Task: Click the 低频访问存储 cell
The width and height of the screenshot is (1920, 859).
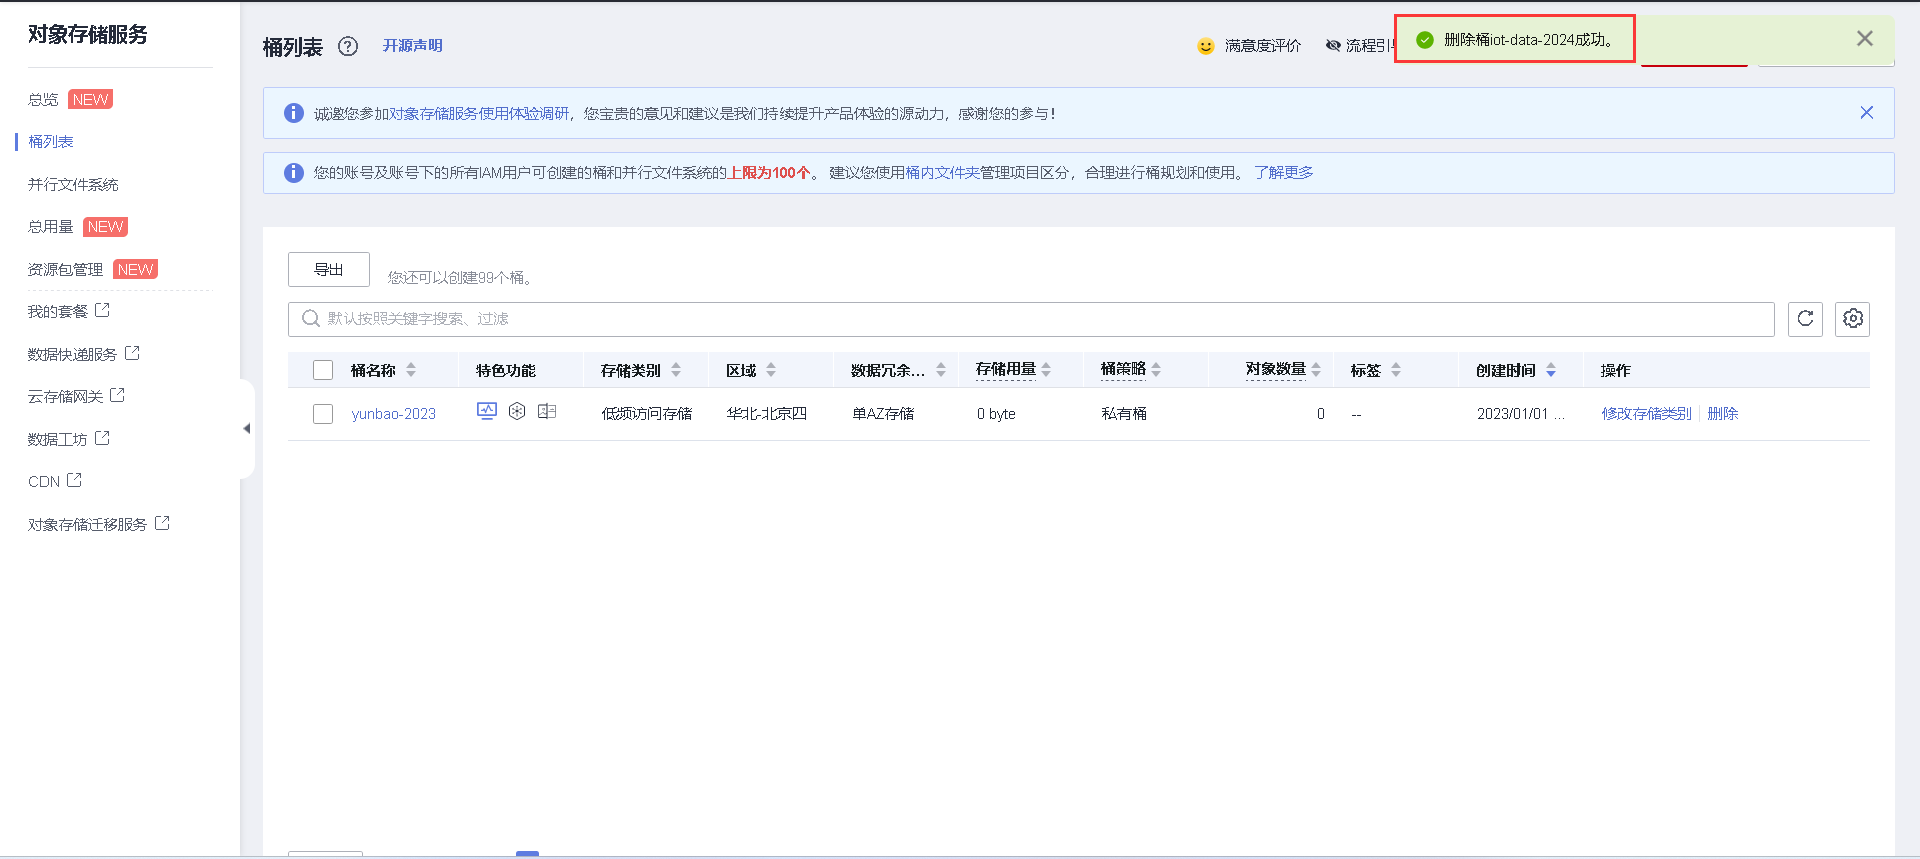Action: 647,414
